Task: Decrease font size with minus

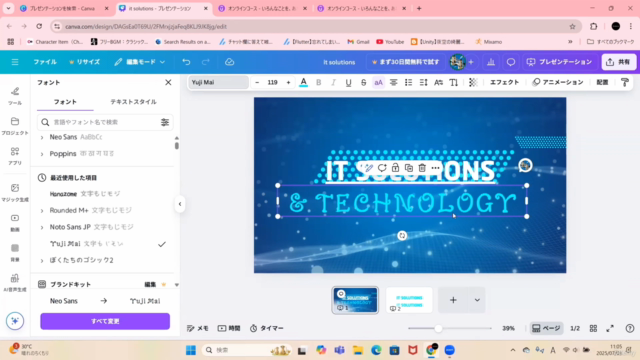Action: click(257, 82)
